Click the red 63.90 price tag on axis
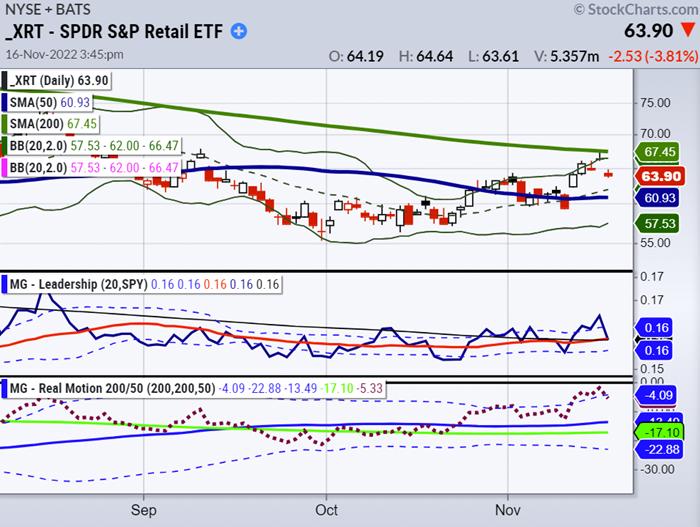The width and height of the screenshot is (700, 527). pyautogui.click(x=660, y=175)
